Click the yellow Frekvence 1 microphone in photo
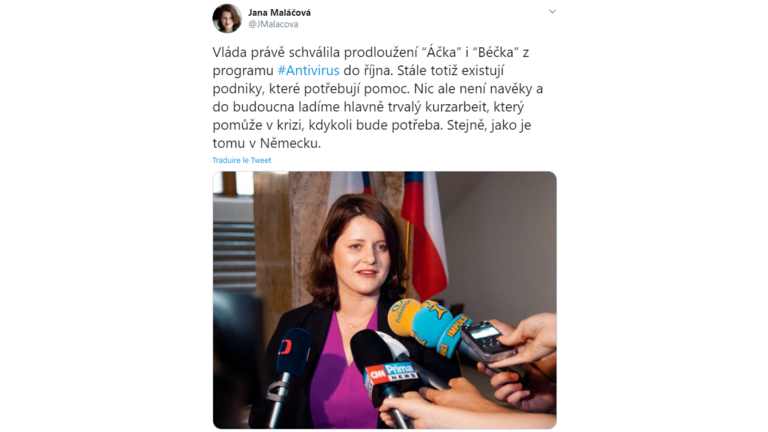The width and height of the screenshot is (768, 432). click(x=403, y=317)
